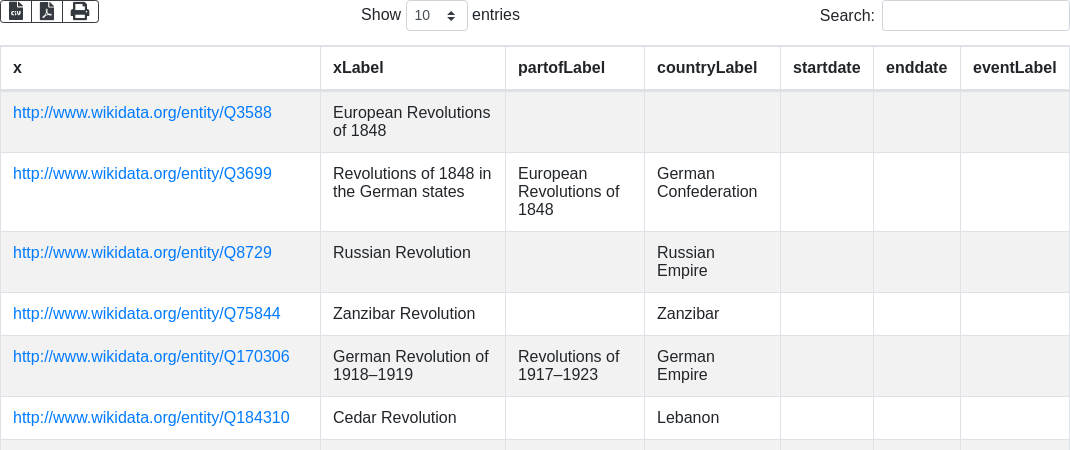Select the Cedar Revolution cell
Screen dimensions: 1070x450
tap(395, 418)
